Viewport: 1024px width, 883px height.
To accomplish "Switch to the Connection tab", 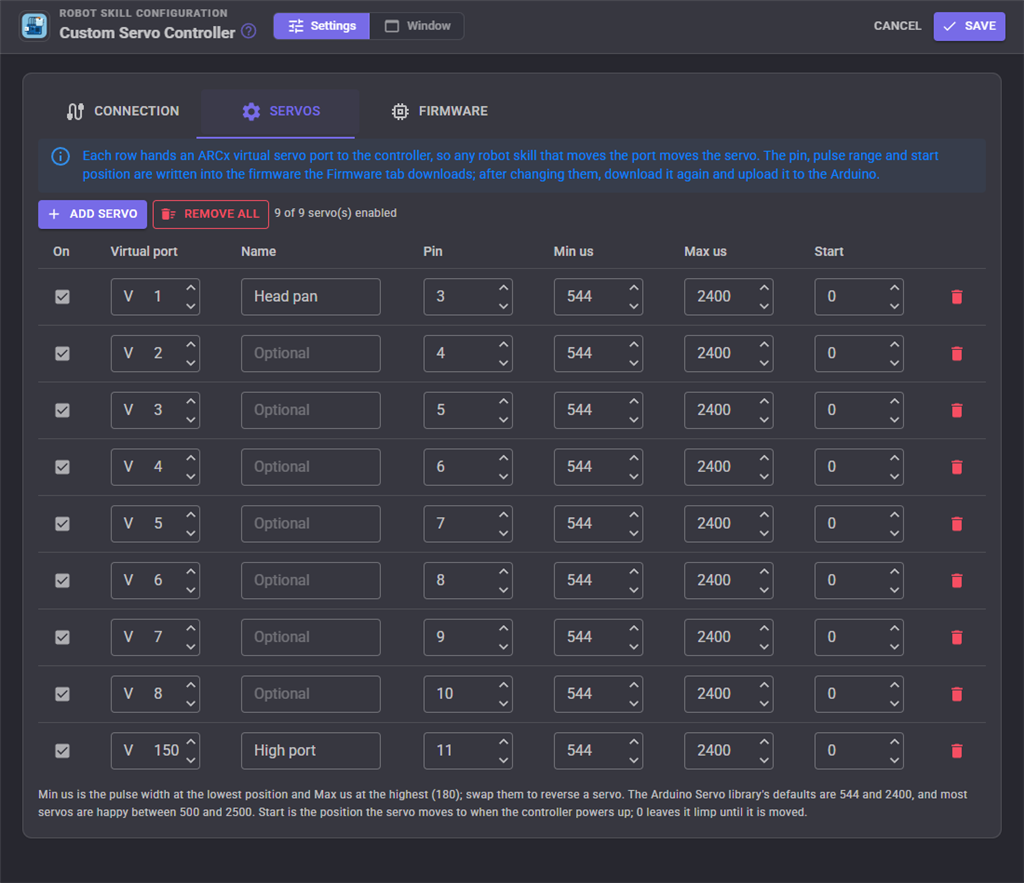I will click(x=123, y=112).
